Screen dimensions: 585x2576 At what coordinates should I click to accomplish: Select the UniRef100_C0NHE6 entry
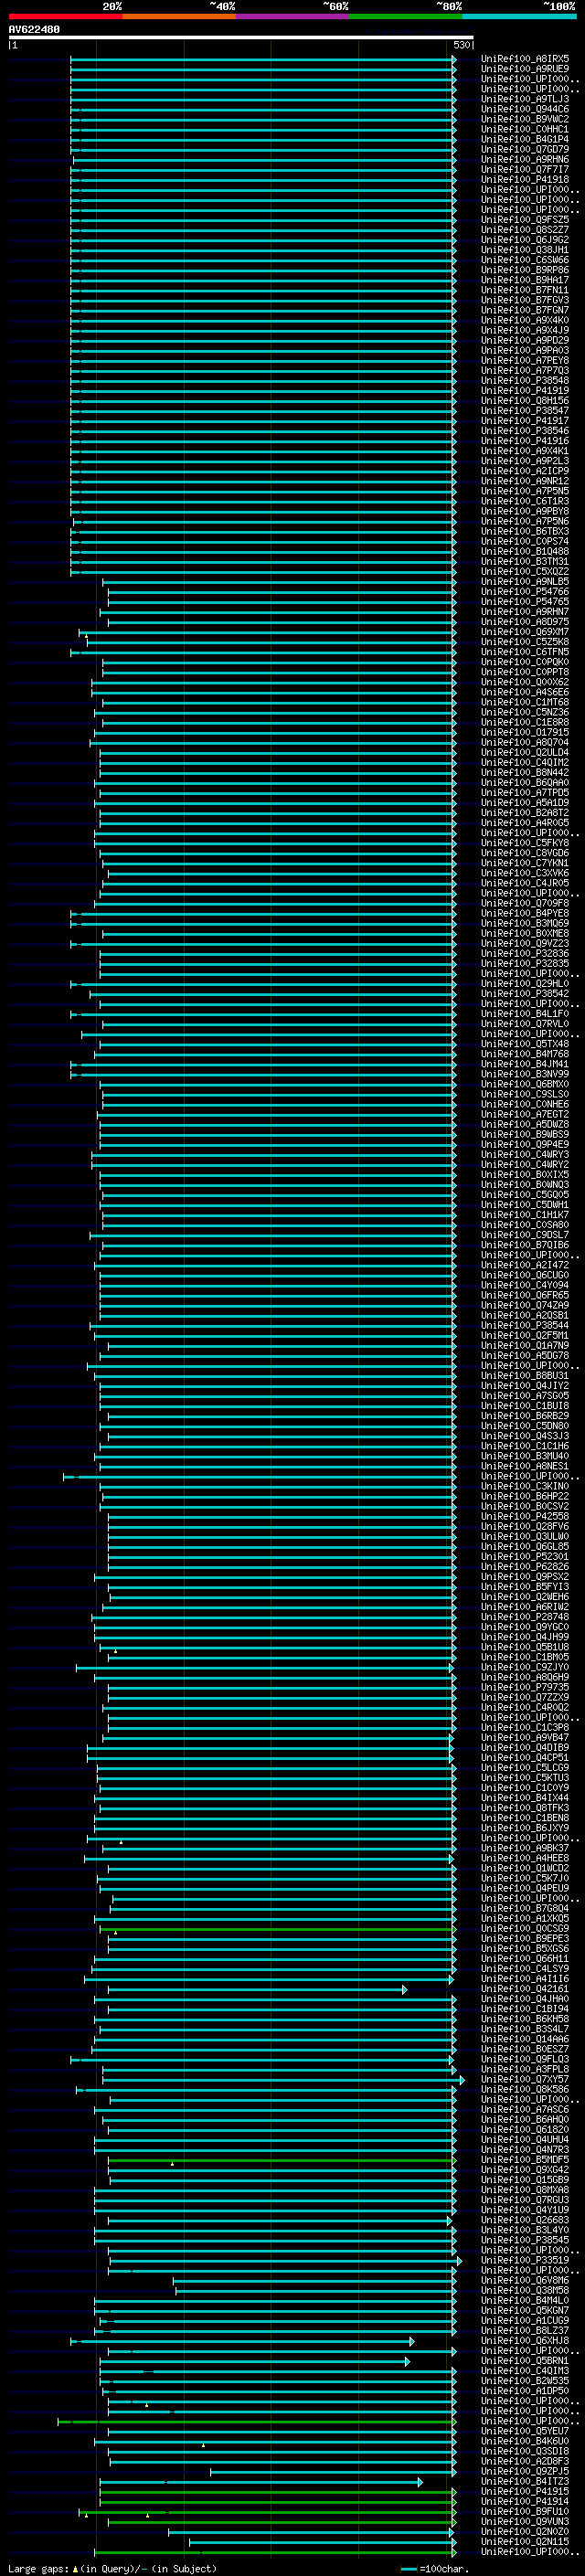tap(525, 1104)
